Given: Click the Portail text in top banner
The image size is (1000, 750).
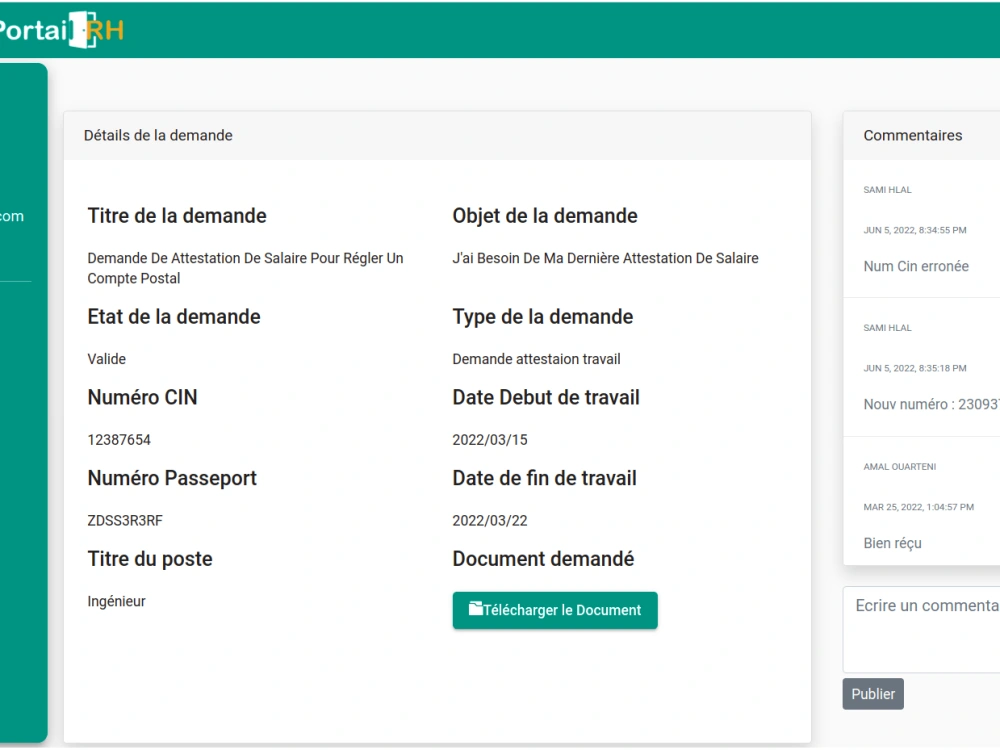Looking at the screenshot, I should pyautogui.click(x=33, y=30).
